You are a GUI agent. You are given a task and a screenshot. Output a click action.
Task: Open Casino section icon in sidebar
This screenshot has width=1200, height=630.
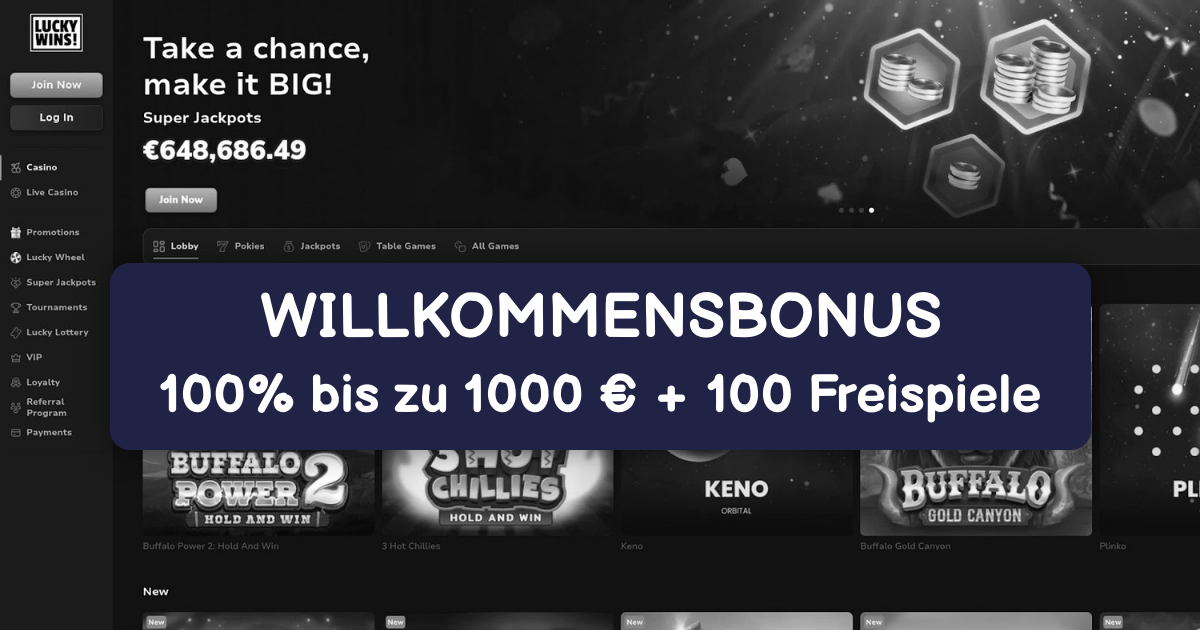16,168
